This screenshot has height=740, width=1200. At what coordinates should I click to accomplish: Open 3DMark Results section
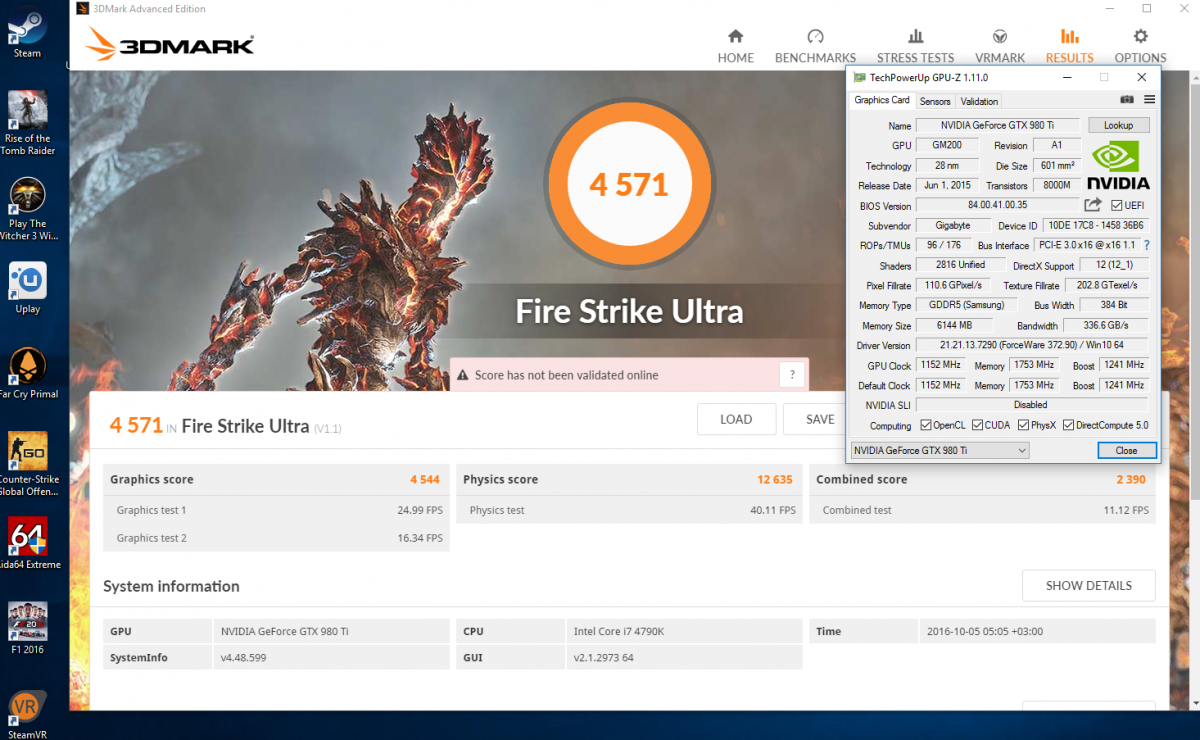click(x=1069, y=46)
